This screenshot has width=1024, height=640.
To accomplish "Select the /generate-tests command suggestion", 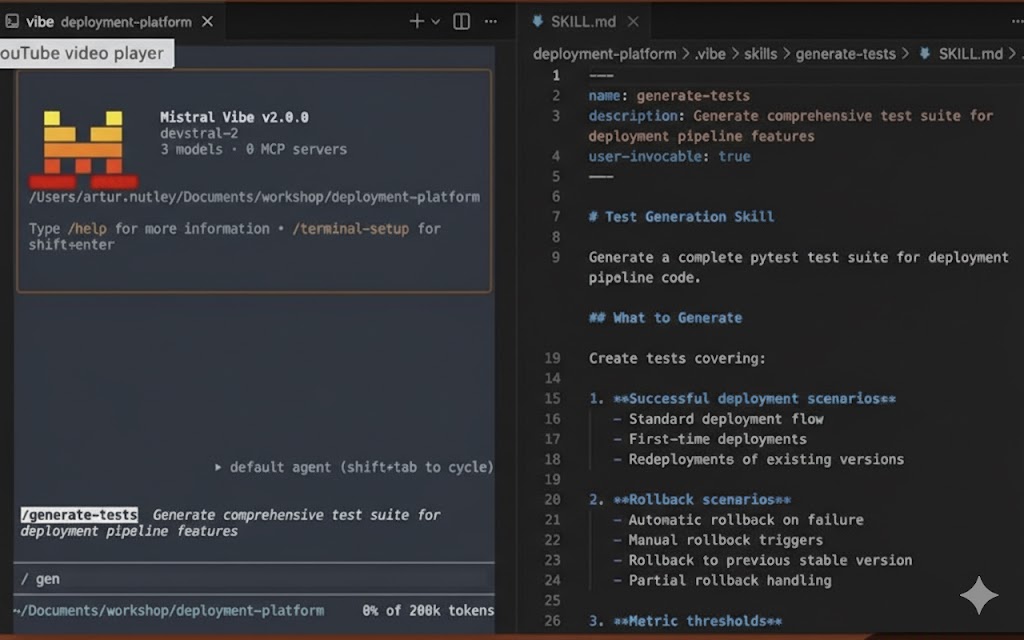I will click(80, 515).
